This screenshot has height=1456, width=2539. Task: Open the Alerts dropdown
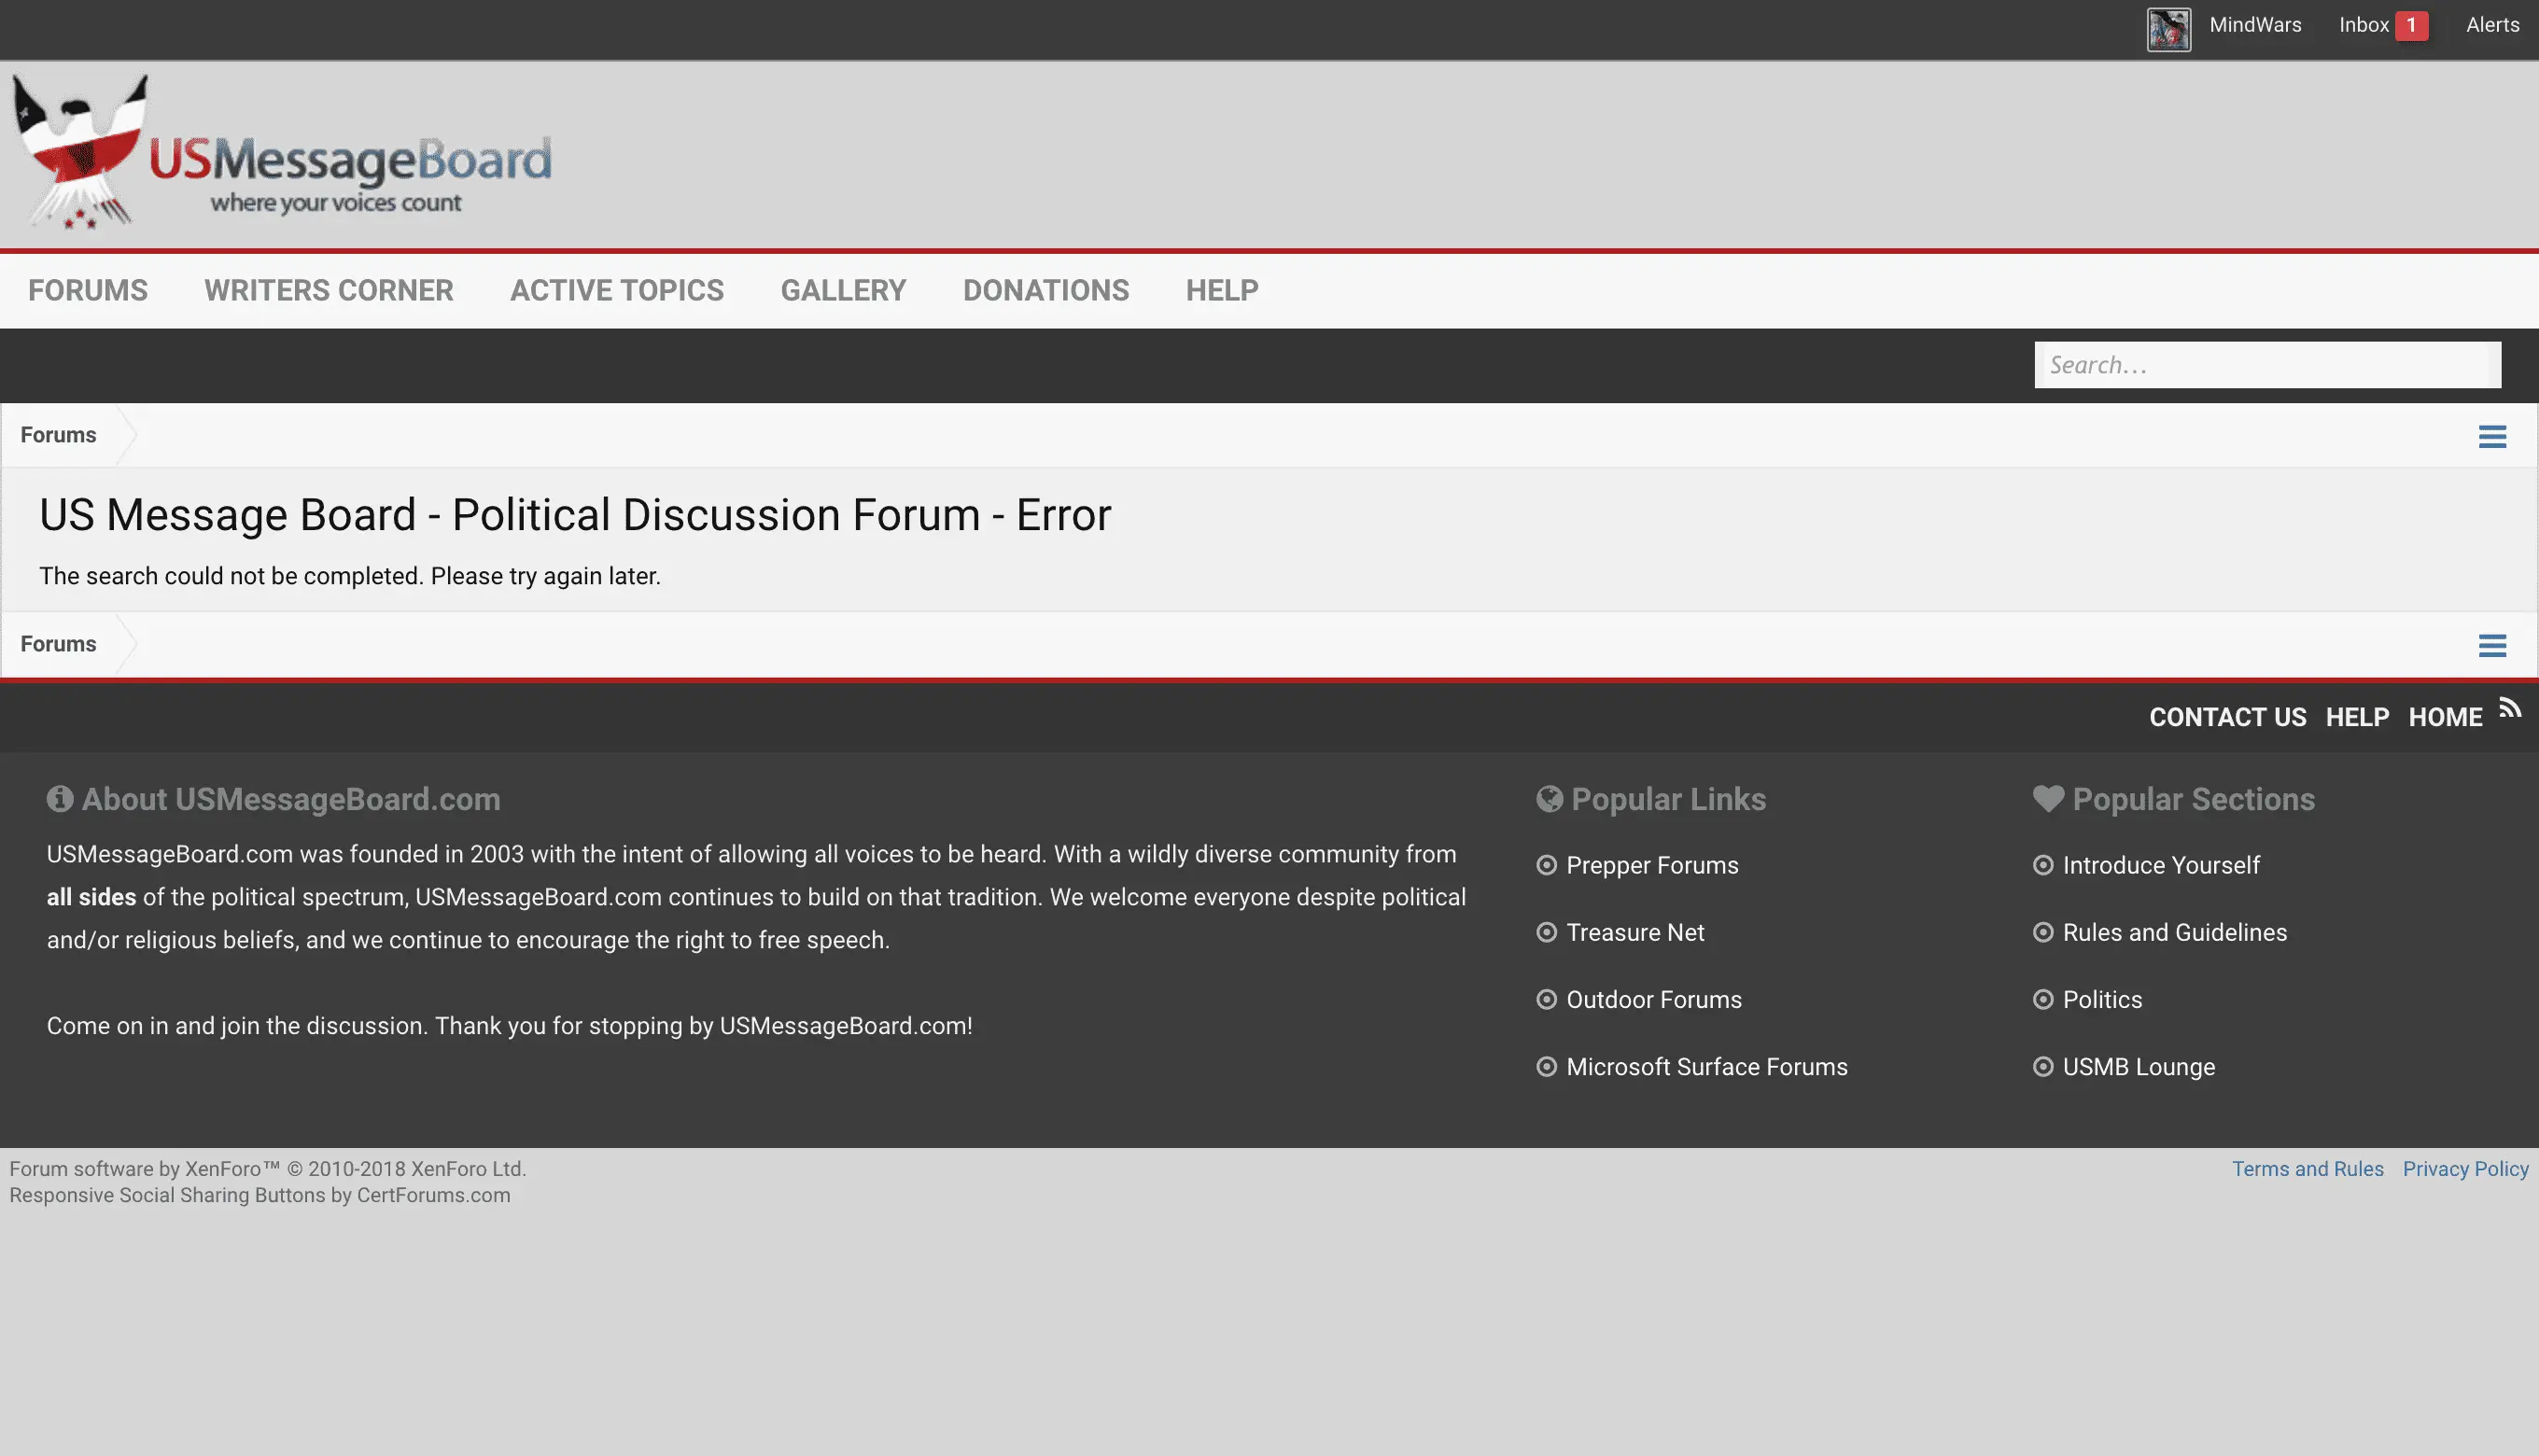point(2491,25)
